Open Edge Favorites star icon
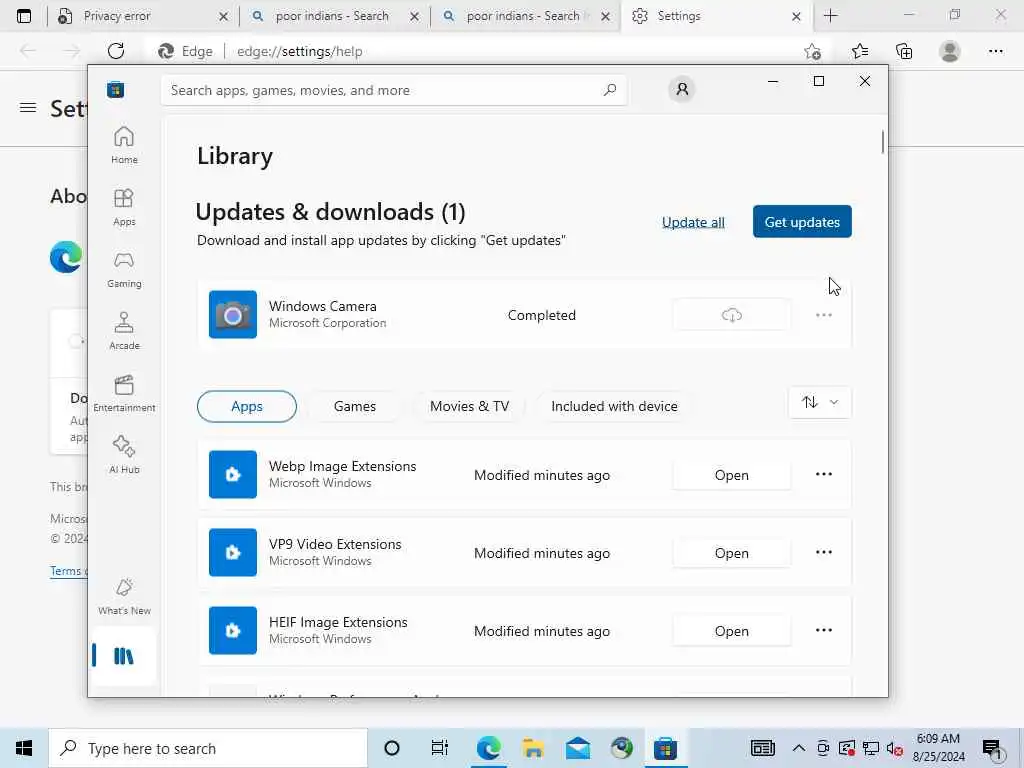This screenshot has height=768, width=1024. (859, 51)
